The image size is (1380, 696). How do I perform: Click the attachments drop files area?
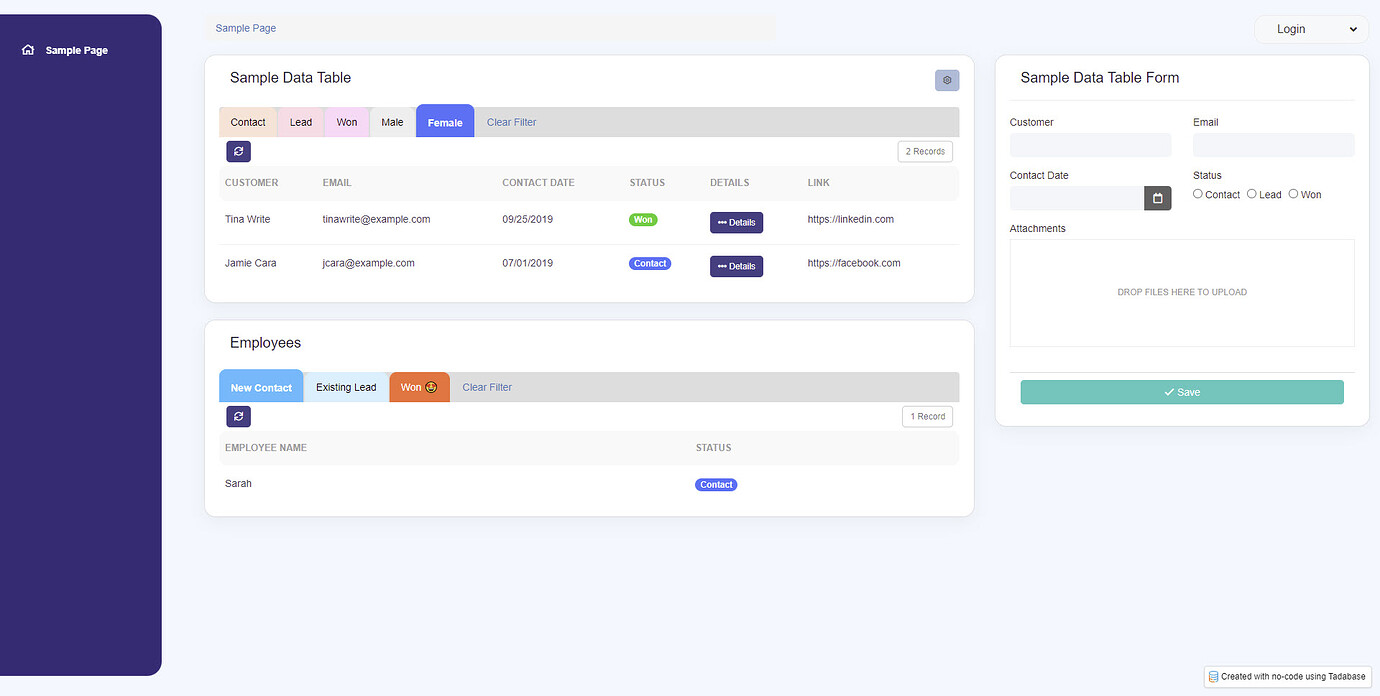(x=1182, y=293)
